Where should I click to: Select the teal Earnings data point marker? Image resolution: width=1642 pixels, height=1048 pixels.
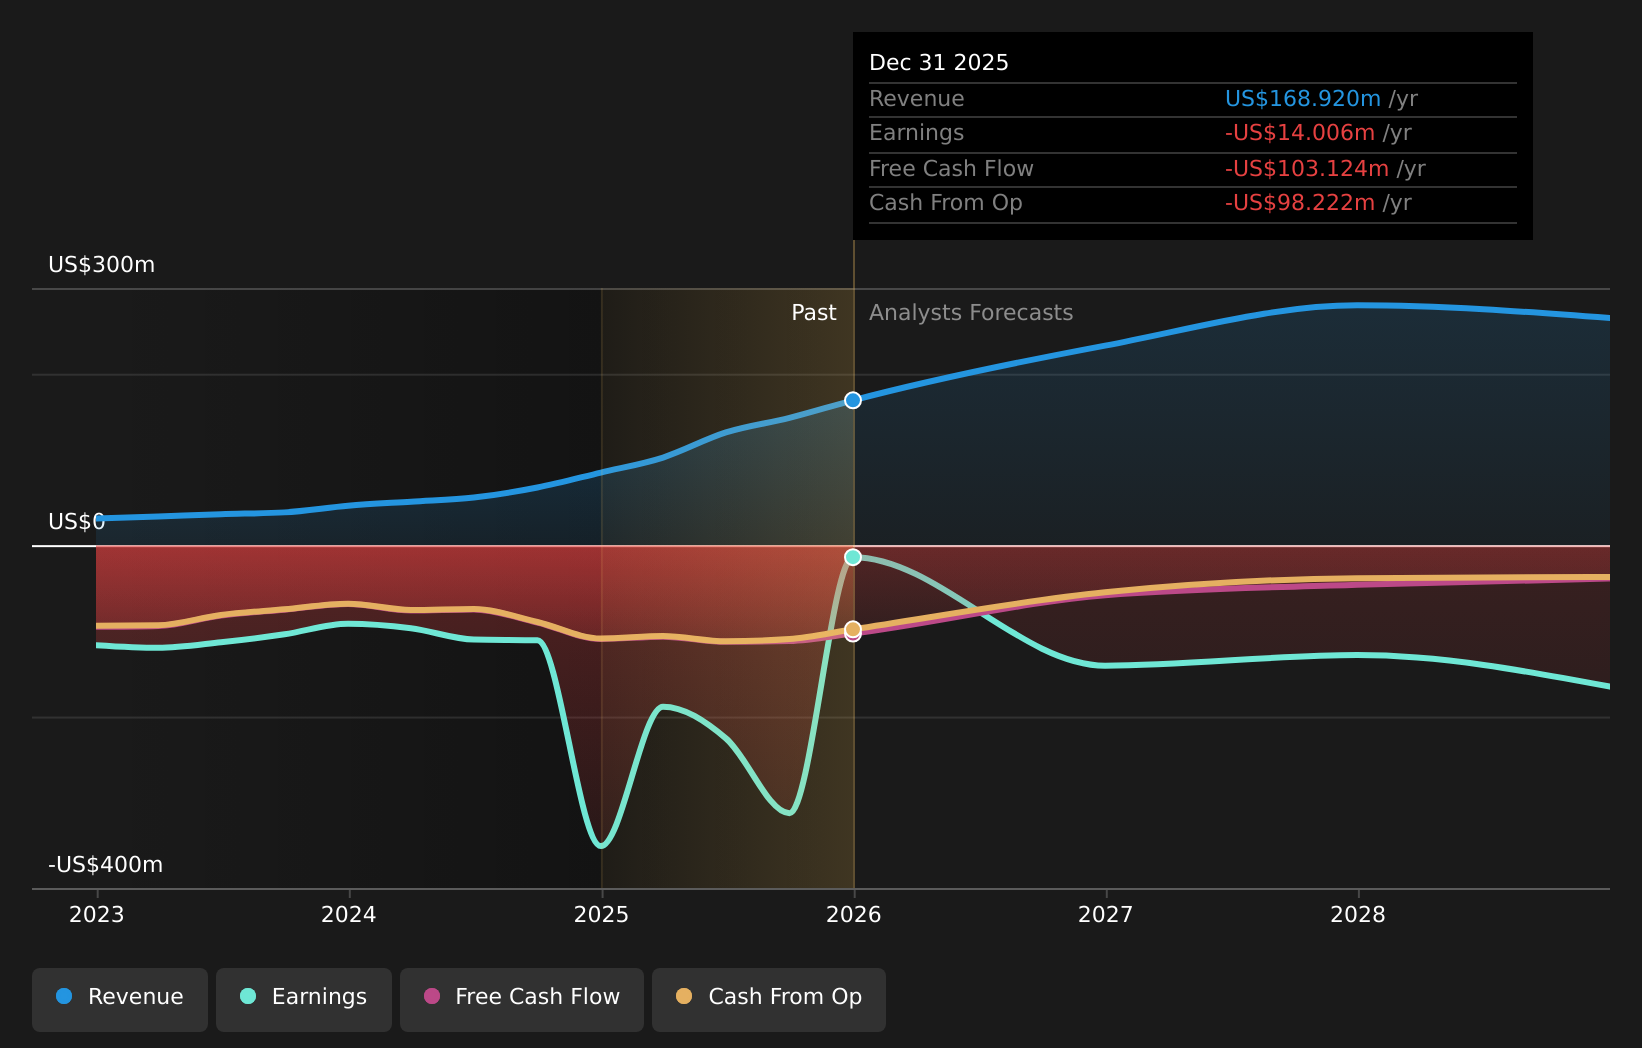pos(852,557)
